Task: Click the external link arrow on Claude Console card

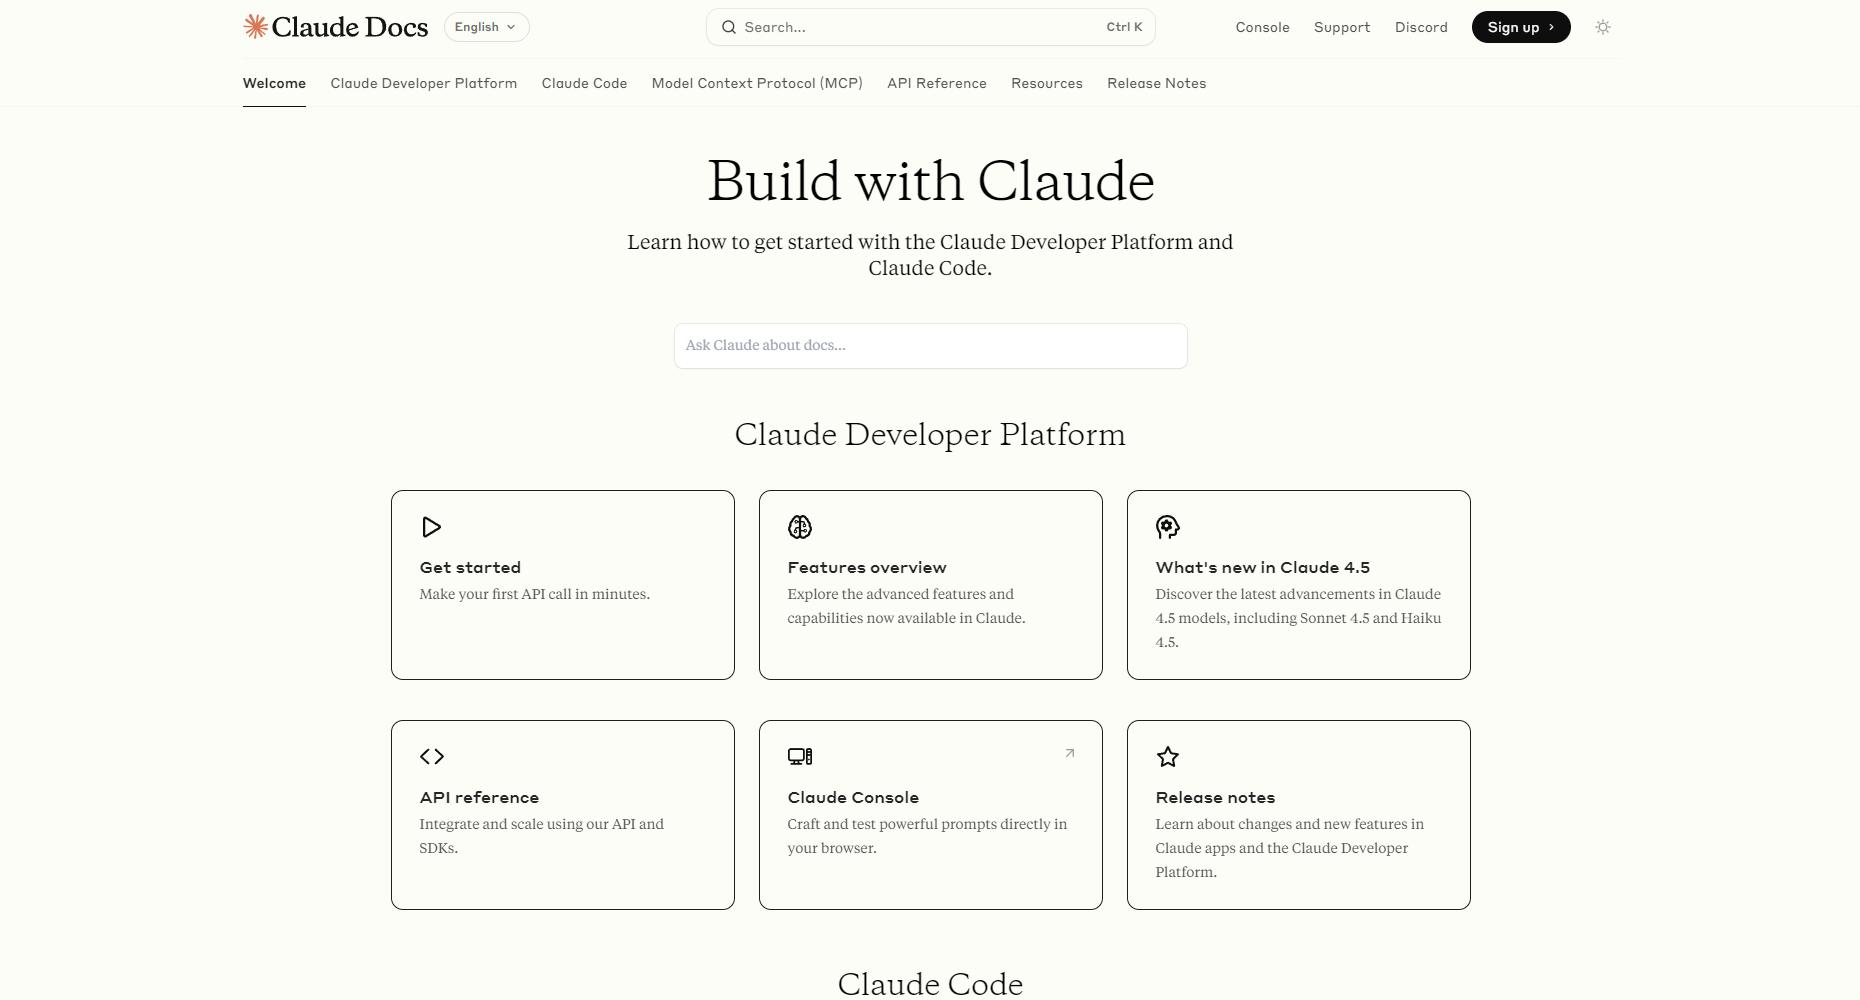Action: coord(1070,753)
